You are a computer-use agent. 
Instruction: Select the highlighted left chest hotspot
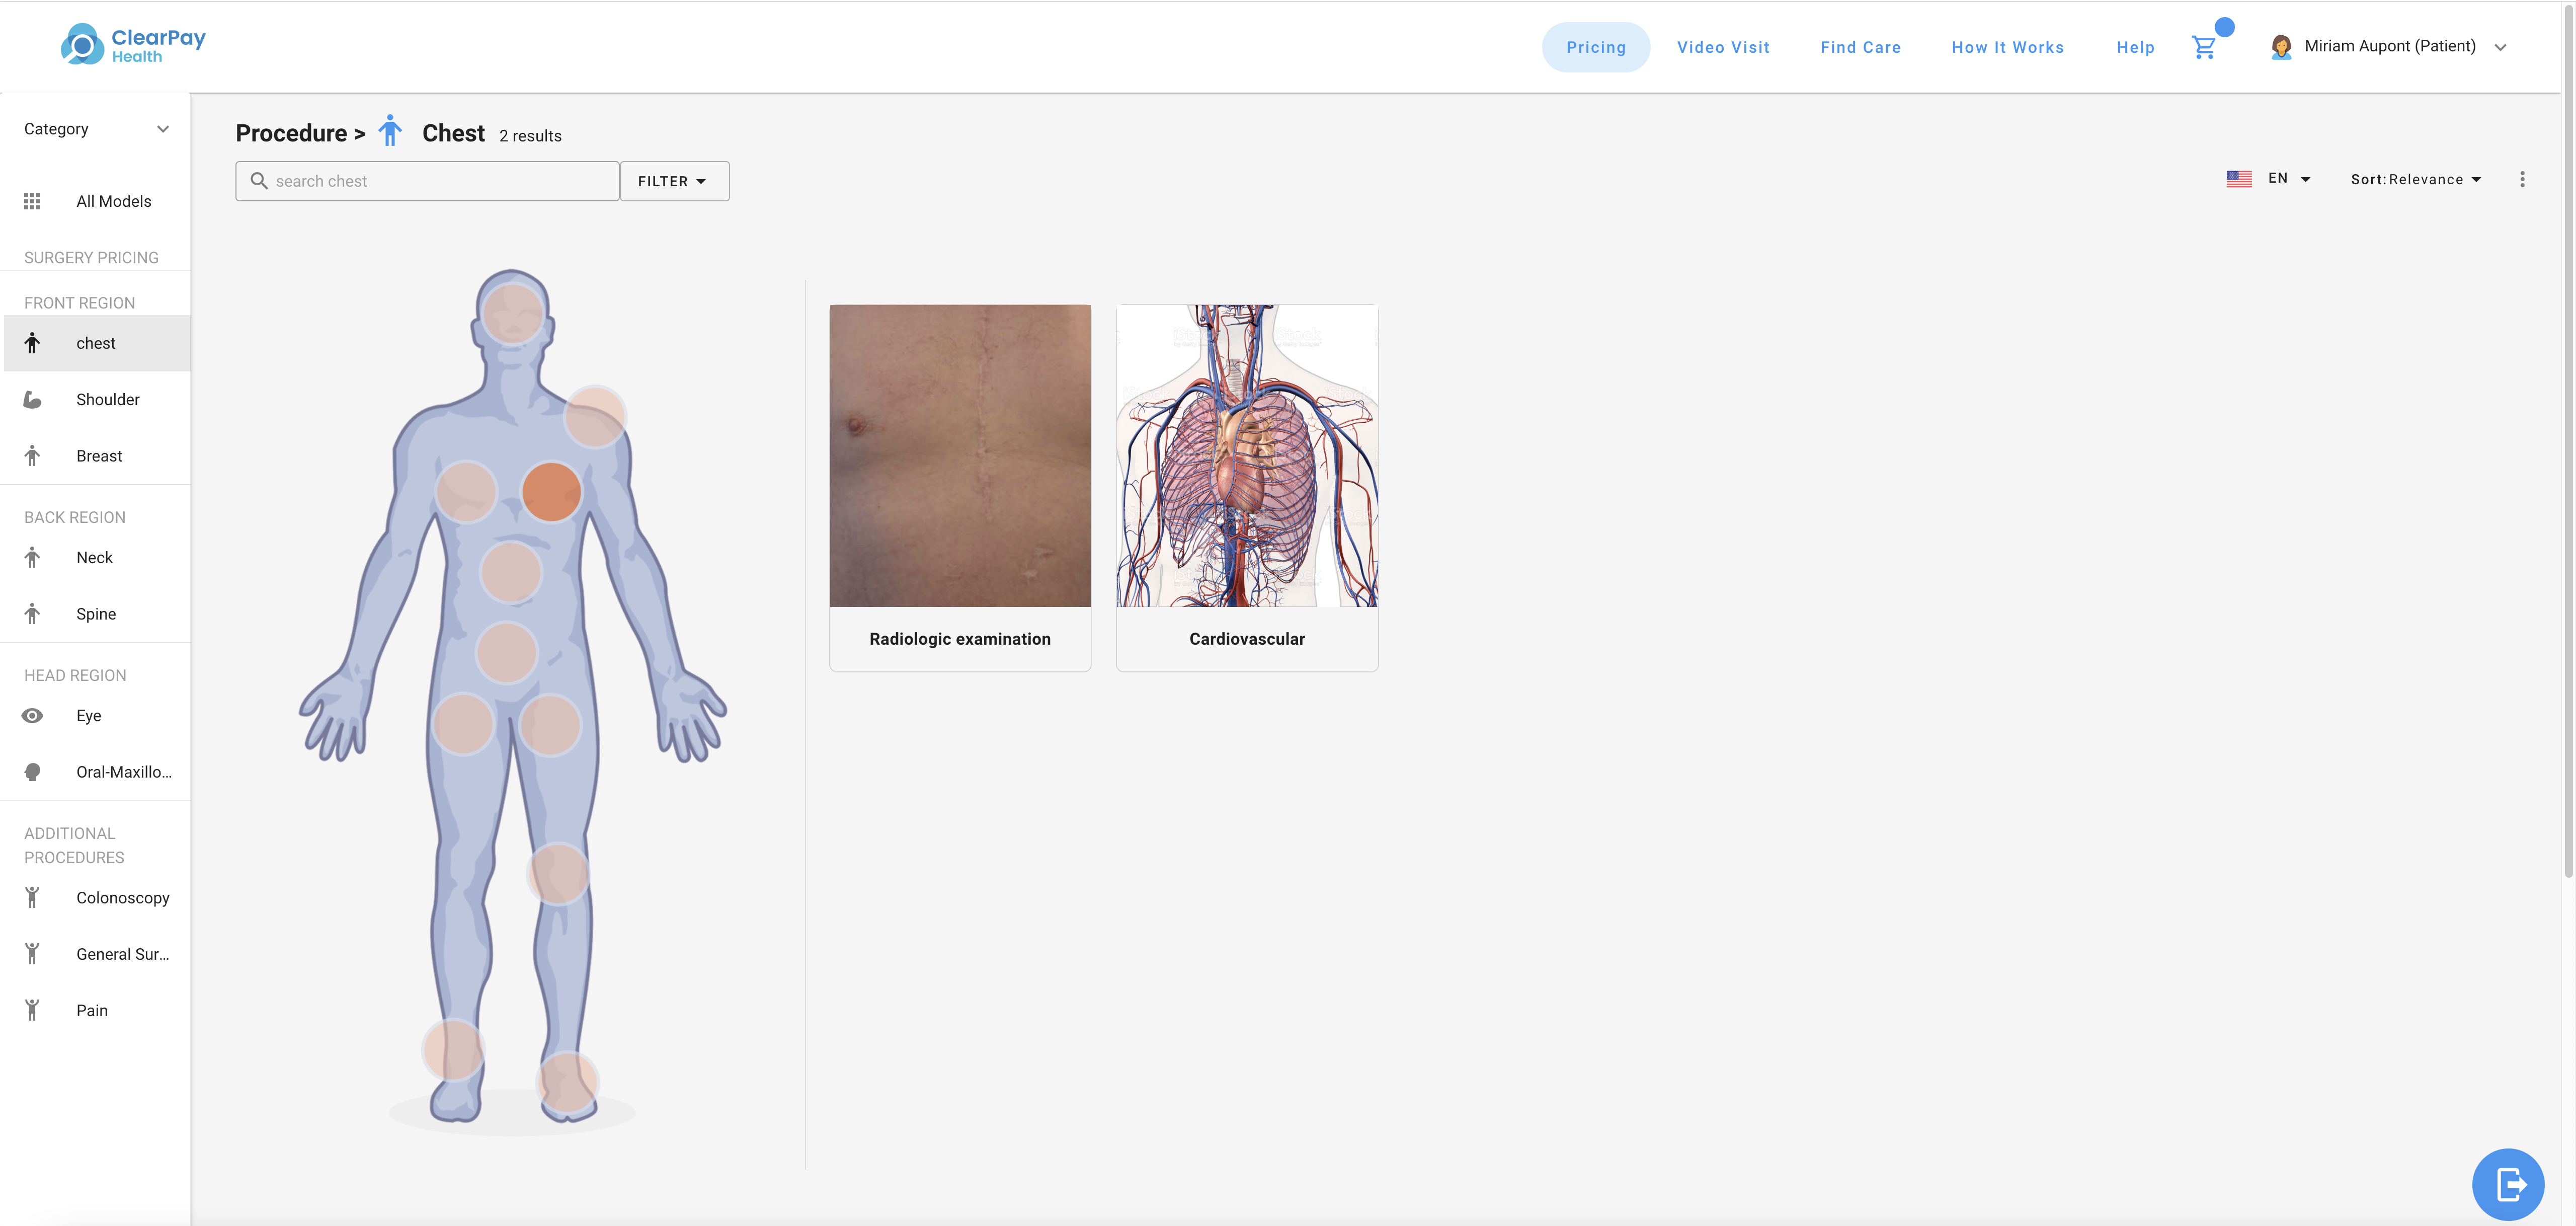point(551,492)
